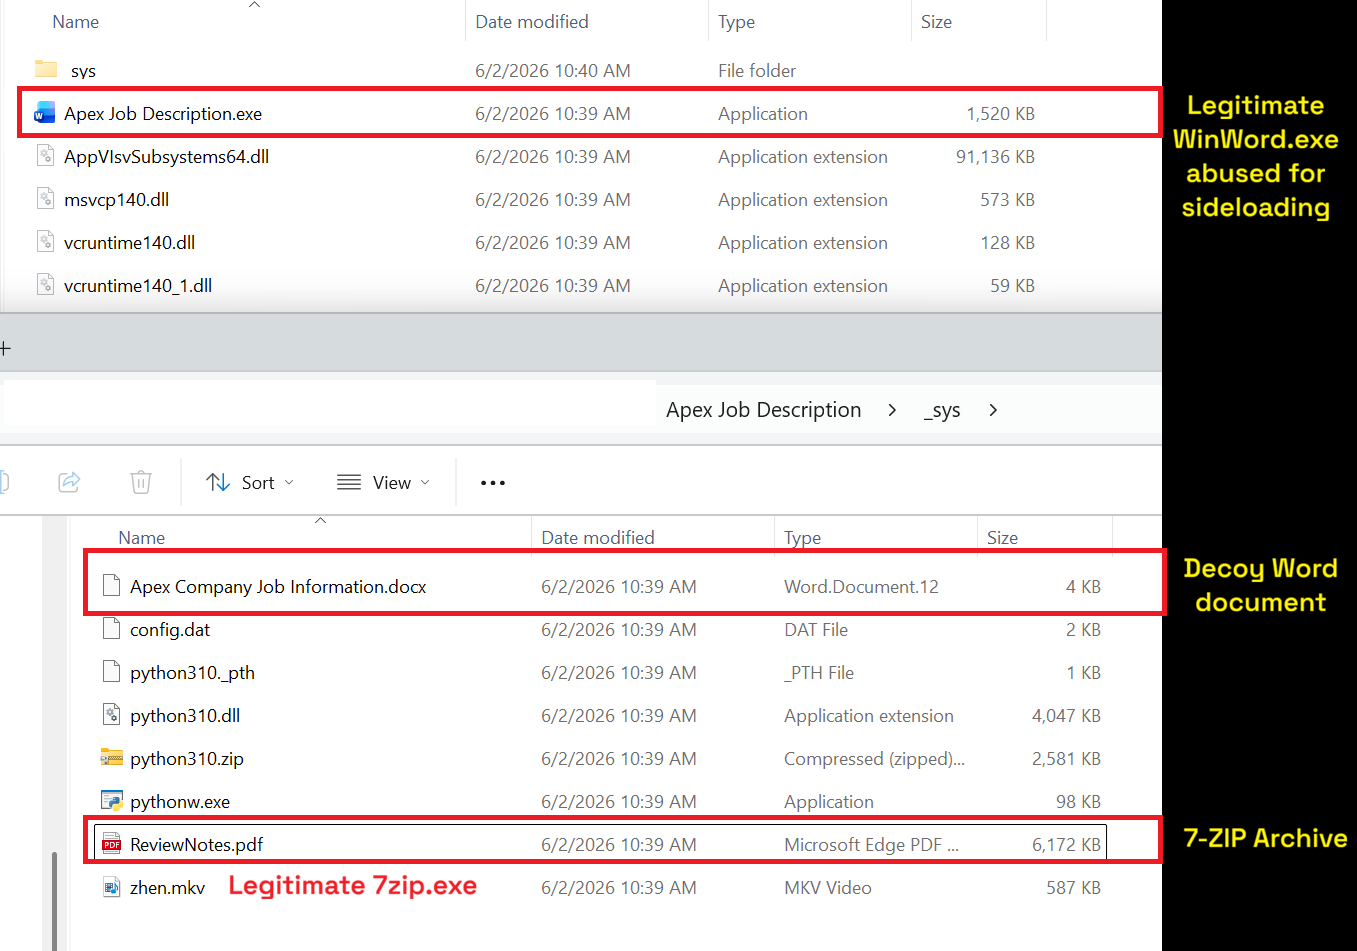Viewport: 1357px width, 951px height.
Task: Click the python310.zip archive icon
Action: (x=112, y=758)
